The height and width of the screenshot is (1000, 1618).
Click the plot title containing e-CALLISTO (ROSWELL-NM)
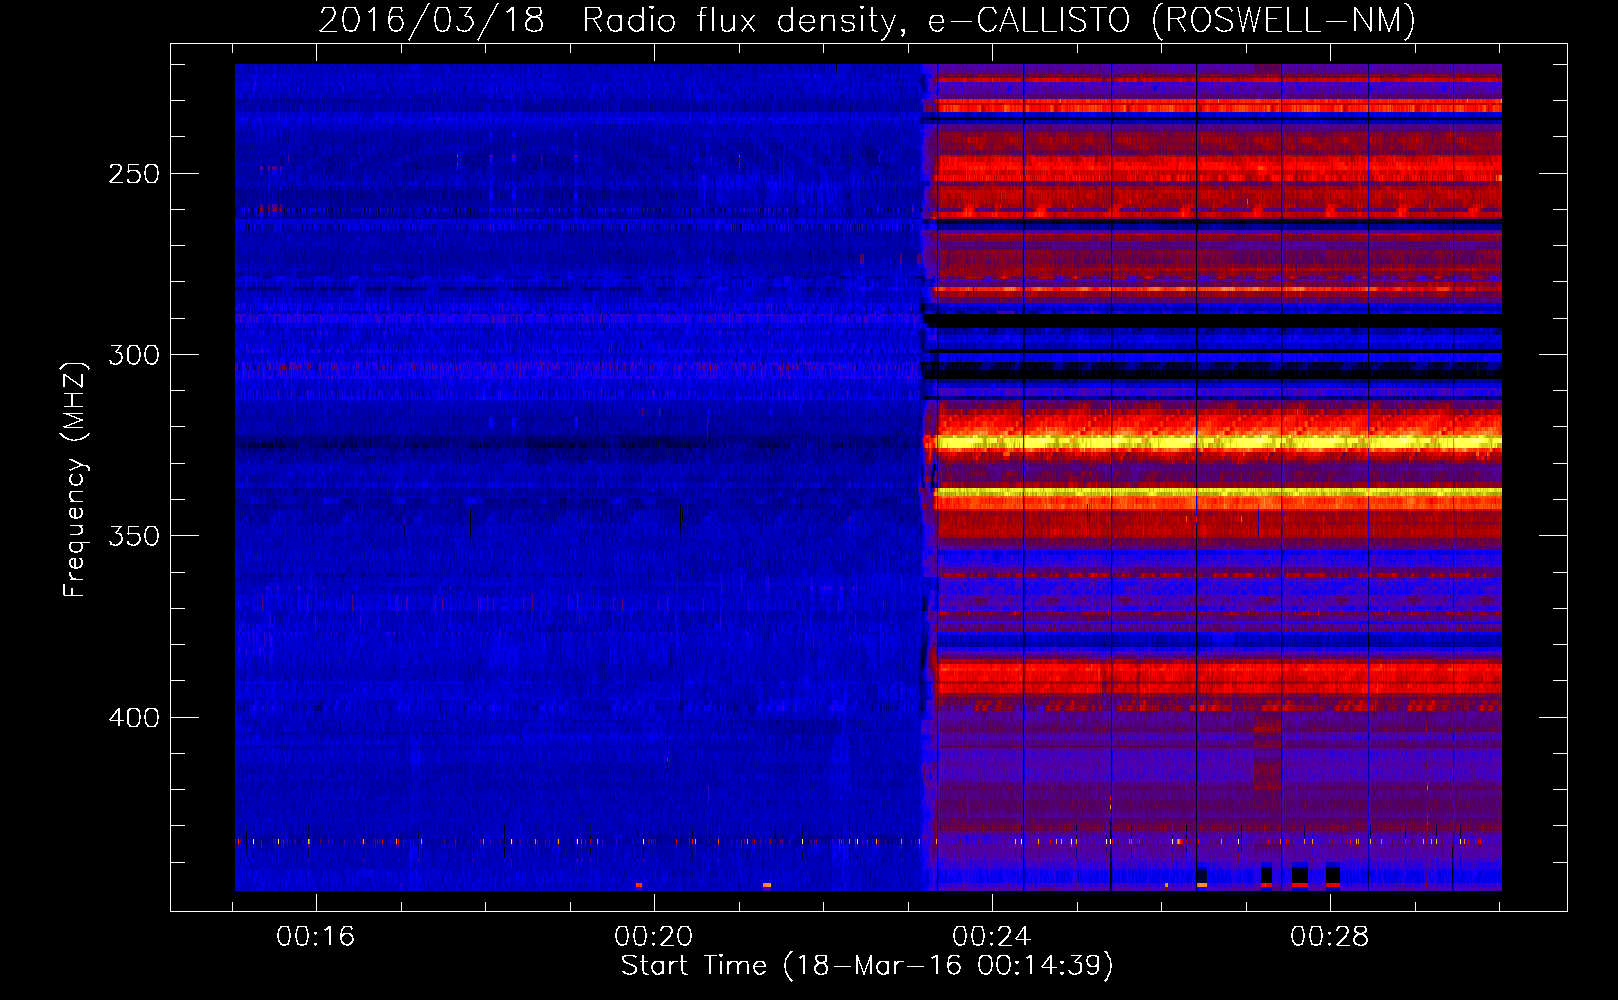(x=867, y=20)
